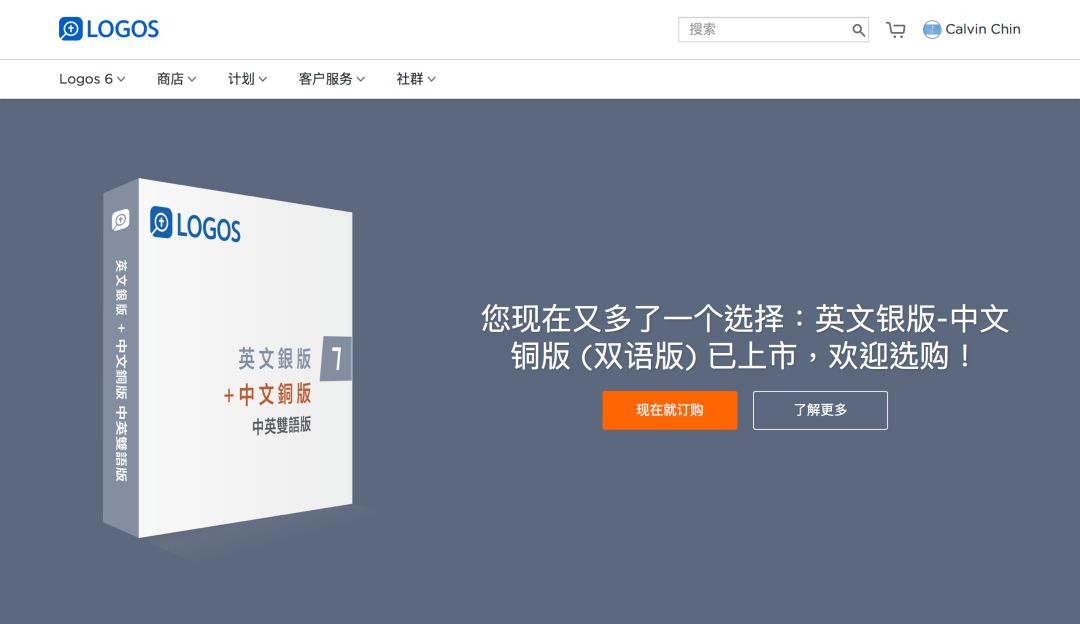The width and height of the screenshot is (1080, 624).
Task: Open Calvin Chin account menu
Action: tap(983, 29)
